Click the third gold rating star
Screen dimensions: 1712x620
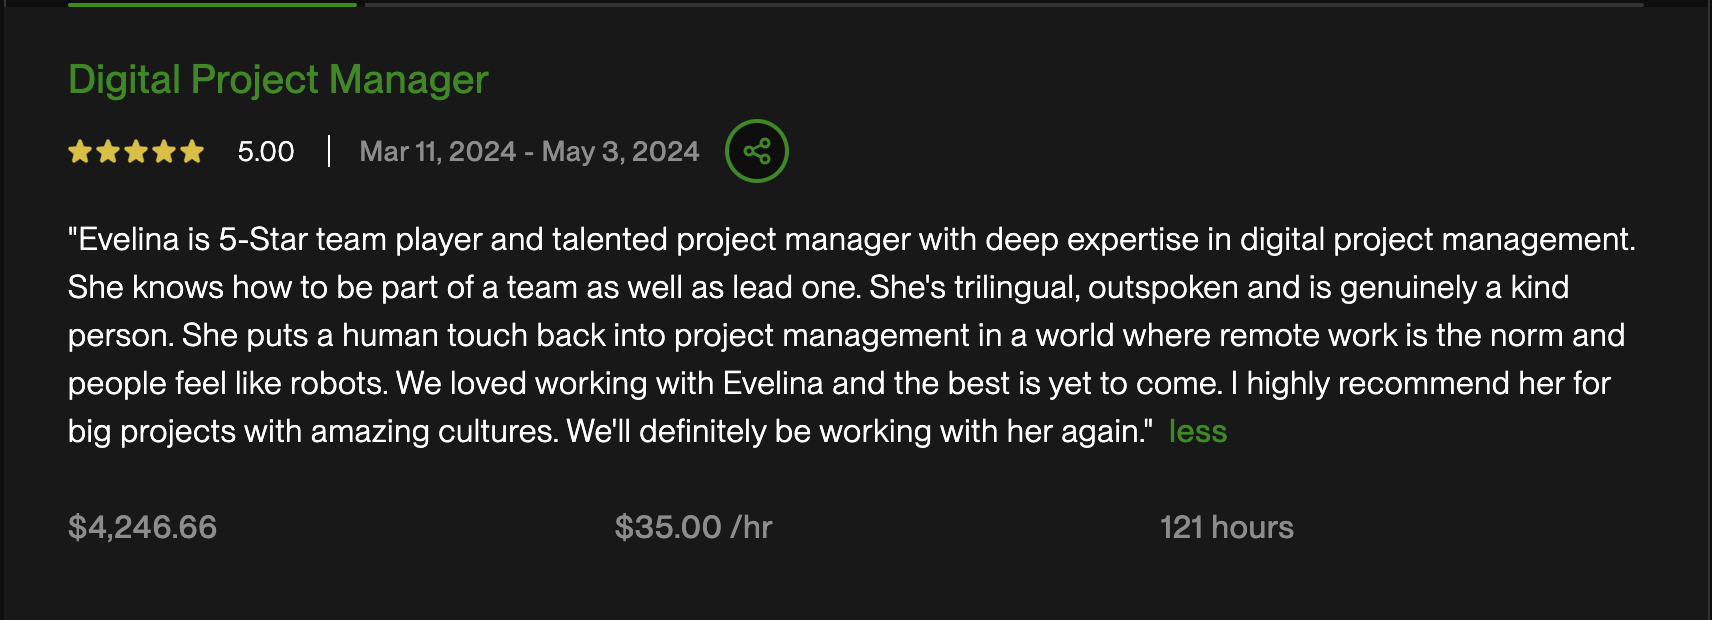[136, 152]
